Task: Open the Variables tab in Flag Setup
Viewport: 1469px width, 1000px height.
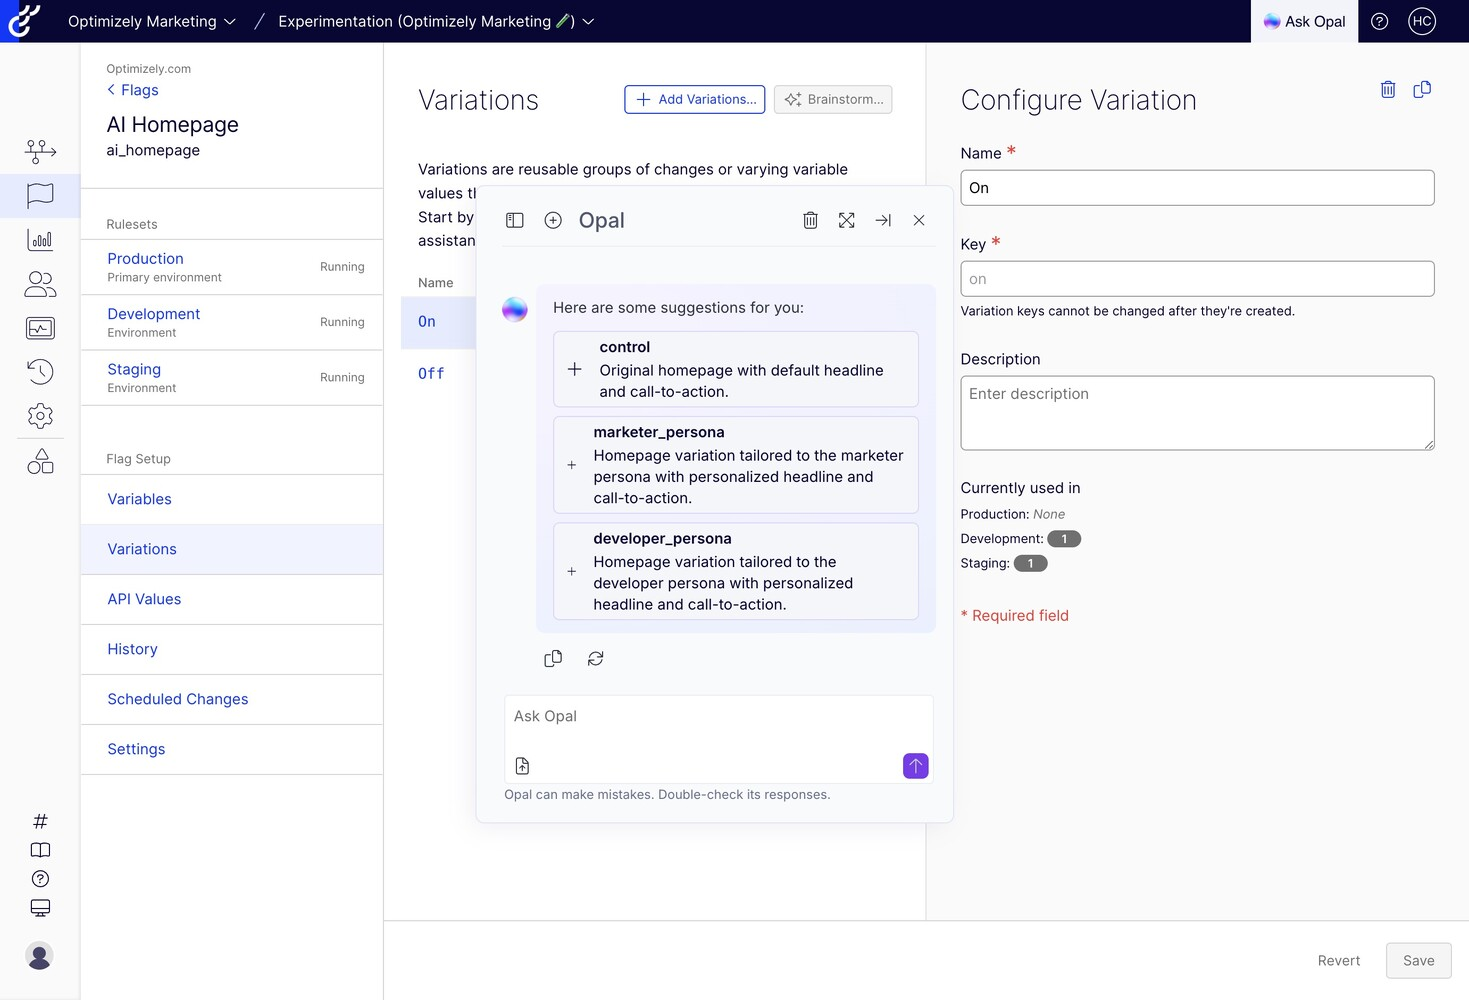Action: coord(139,499)
